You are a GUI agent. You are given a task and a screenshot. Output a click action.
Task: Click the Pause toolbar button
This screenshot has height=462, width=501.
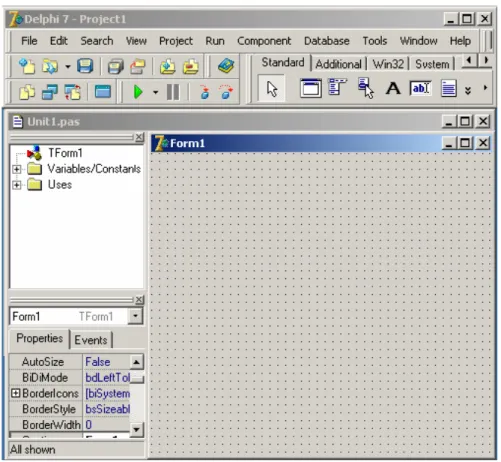173,92
